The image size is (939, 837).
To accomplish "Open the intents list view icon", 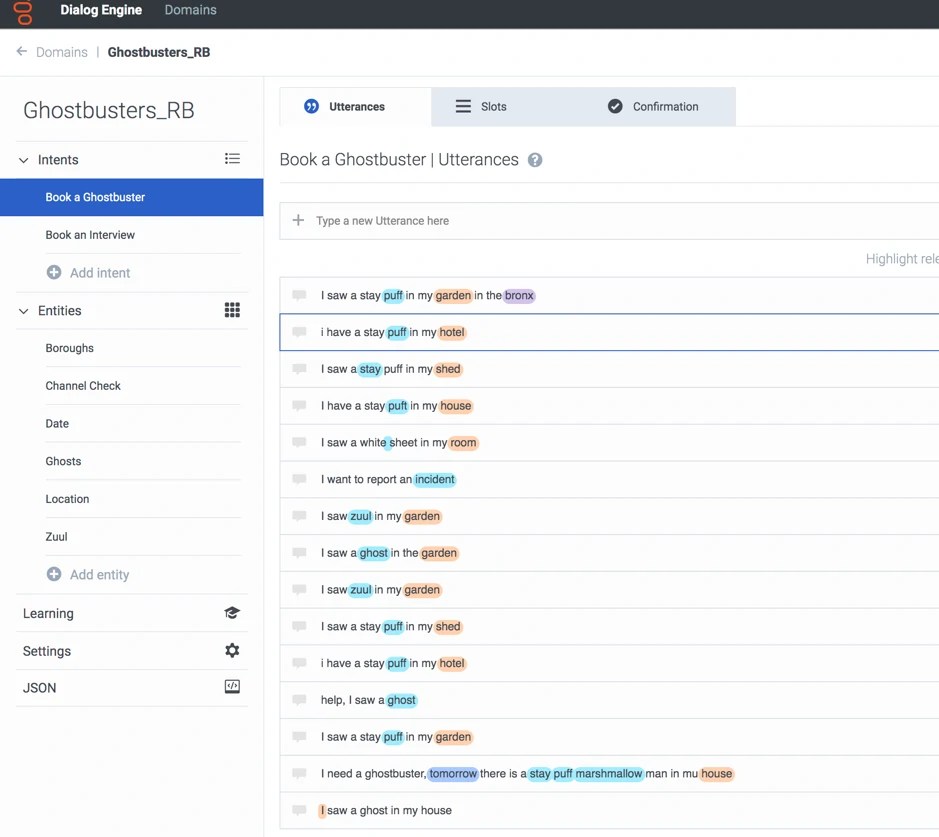I will (x=232, y=159).
